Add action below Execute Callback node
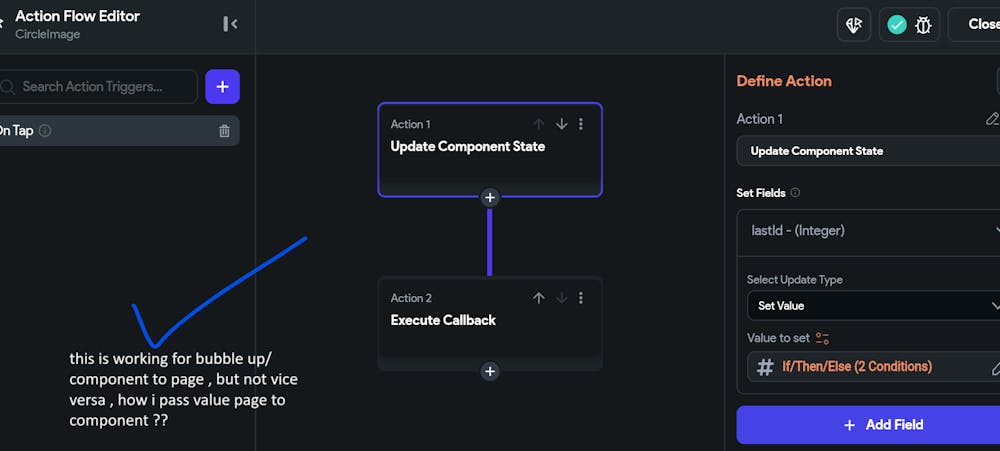This screenshot has width=1000, height=451. [490, 371]
